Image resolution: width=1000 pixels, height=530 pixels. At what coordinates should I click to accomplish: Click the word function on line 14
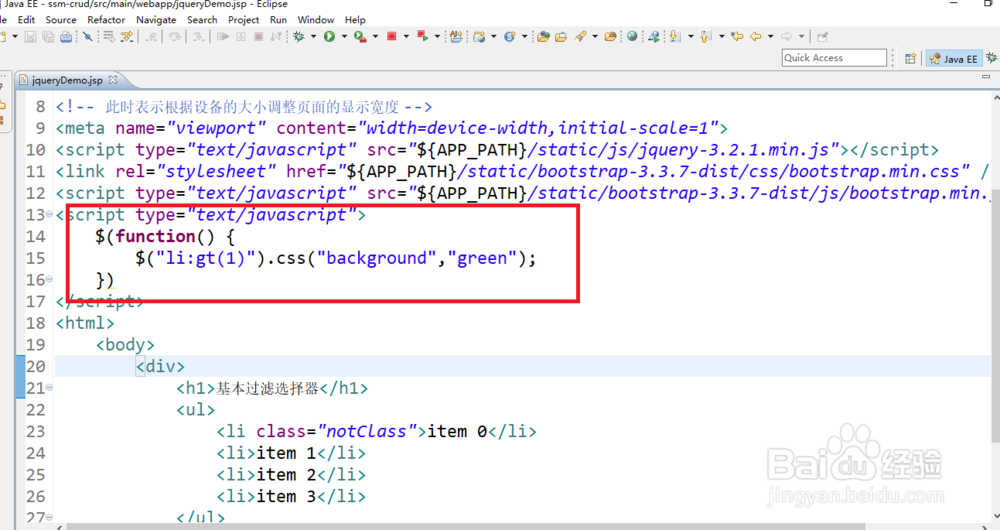point(156,237)
